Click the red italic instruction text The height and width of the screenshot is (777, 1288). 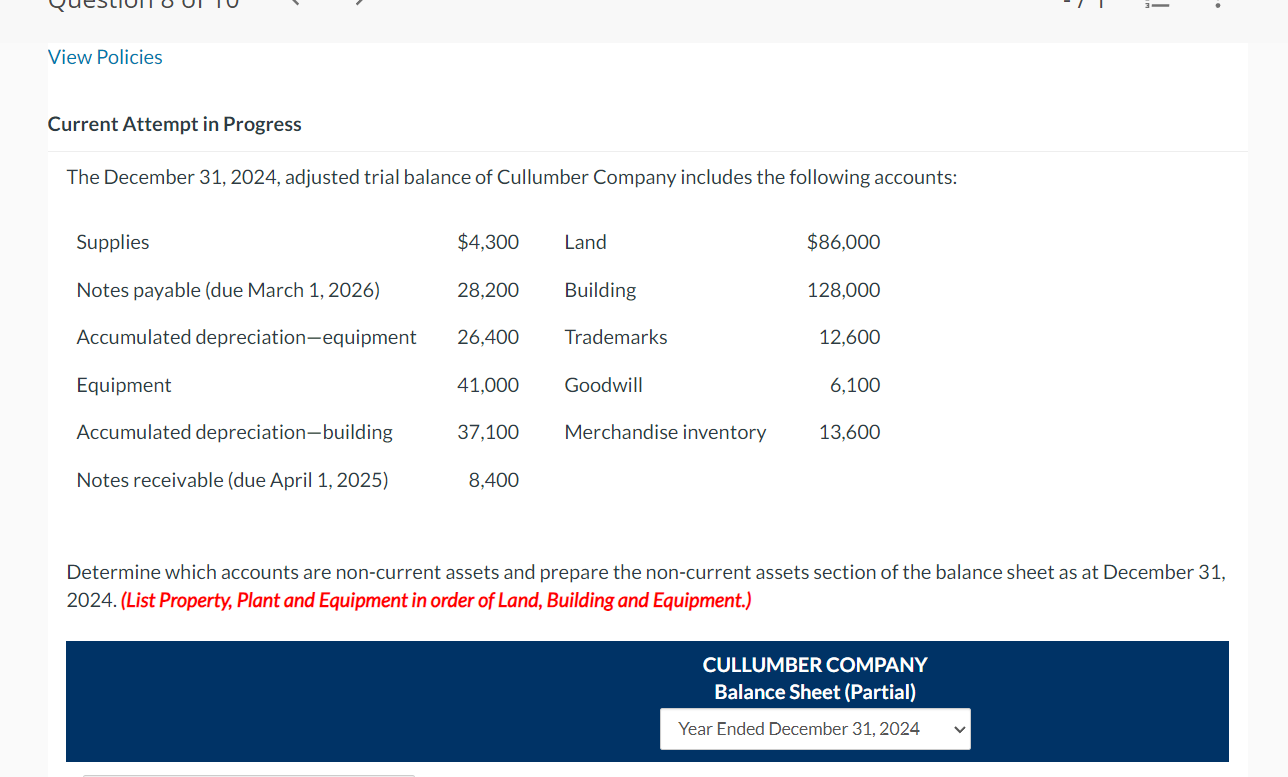click(435, 600)
